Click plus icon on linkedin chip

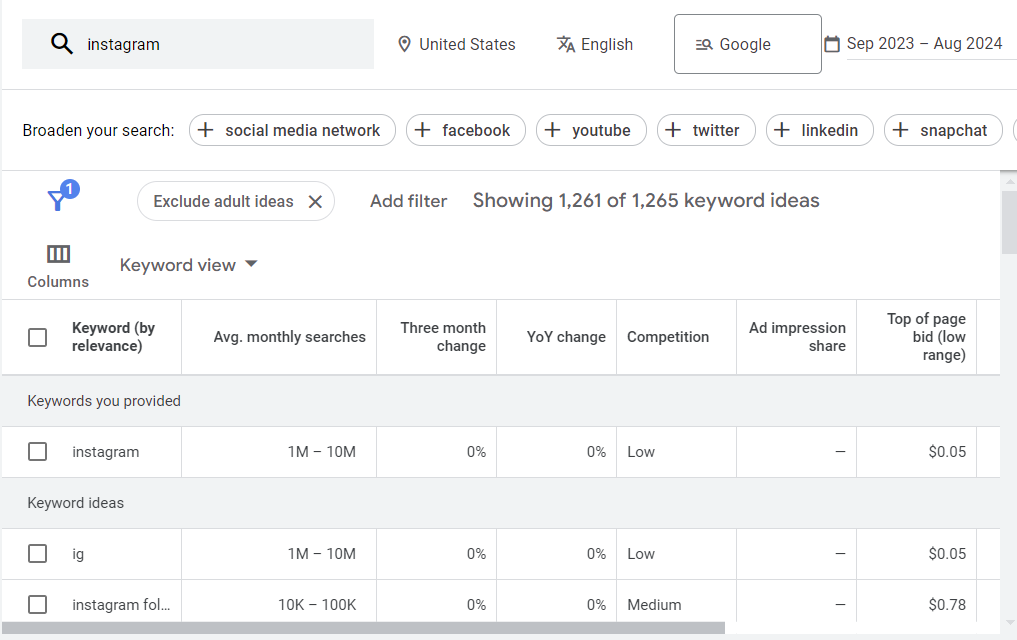pos(782,130)
